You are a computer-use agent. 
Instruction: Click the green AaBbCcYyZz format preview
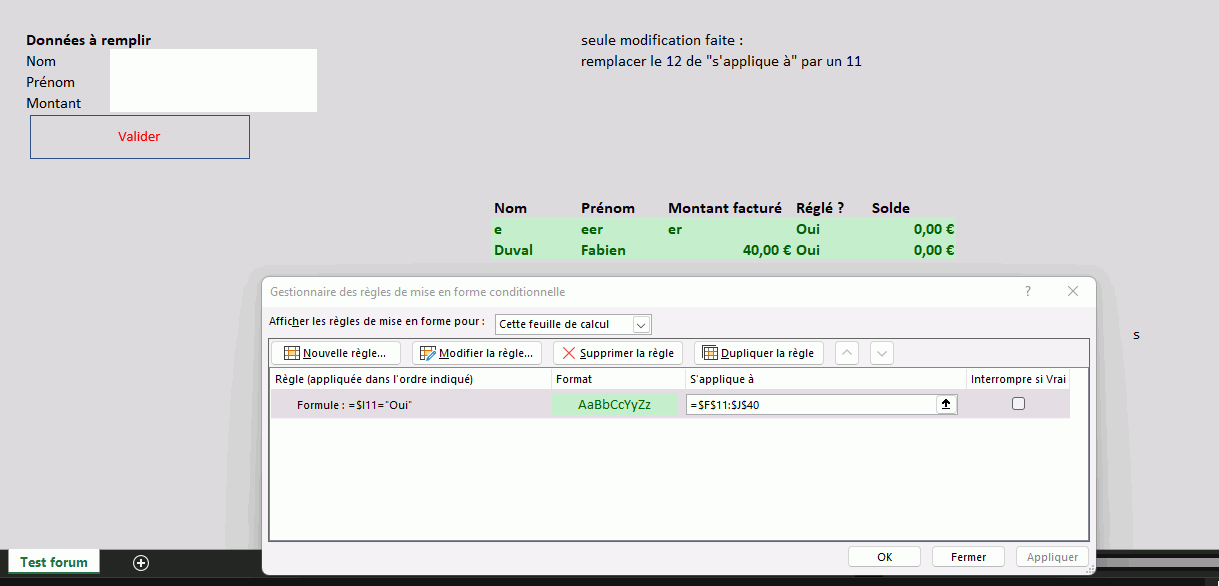(614, 405)
